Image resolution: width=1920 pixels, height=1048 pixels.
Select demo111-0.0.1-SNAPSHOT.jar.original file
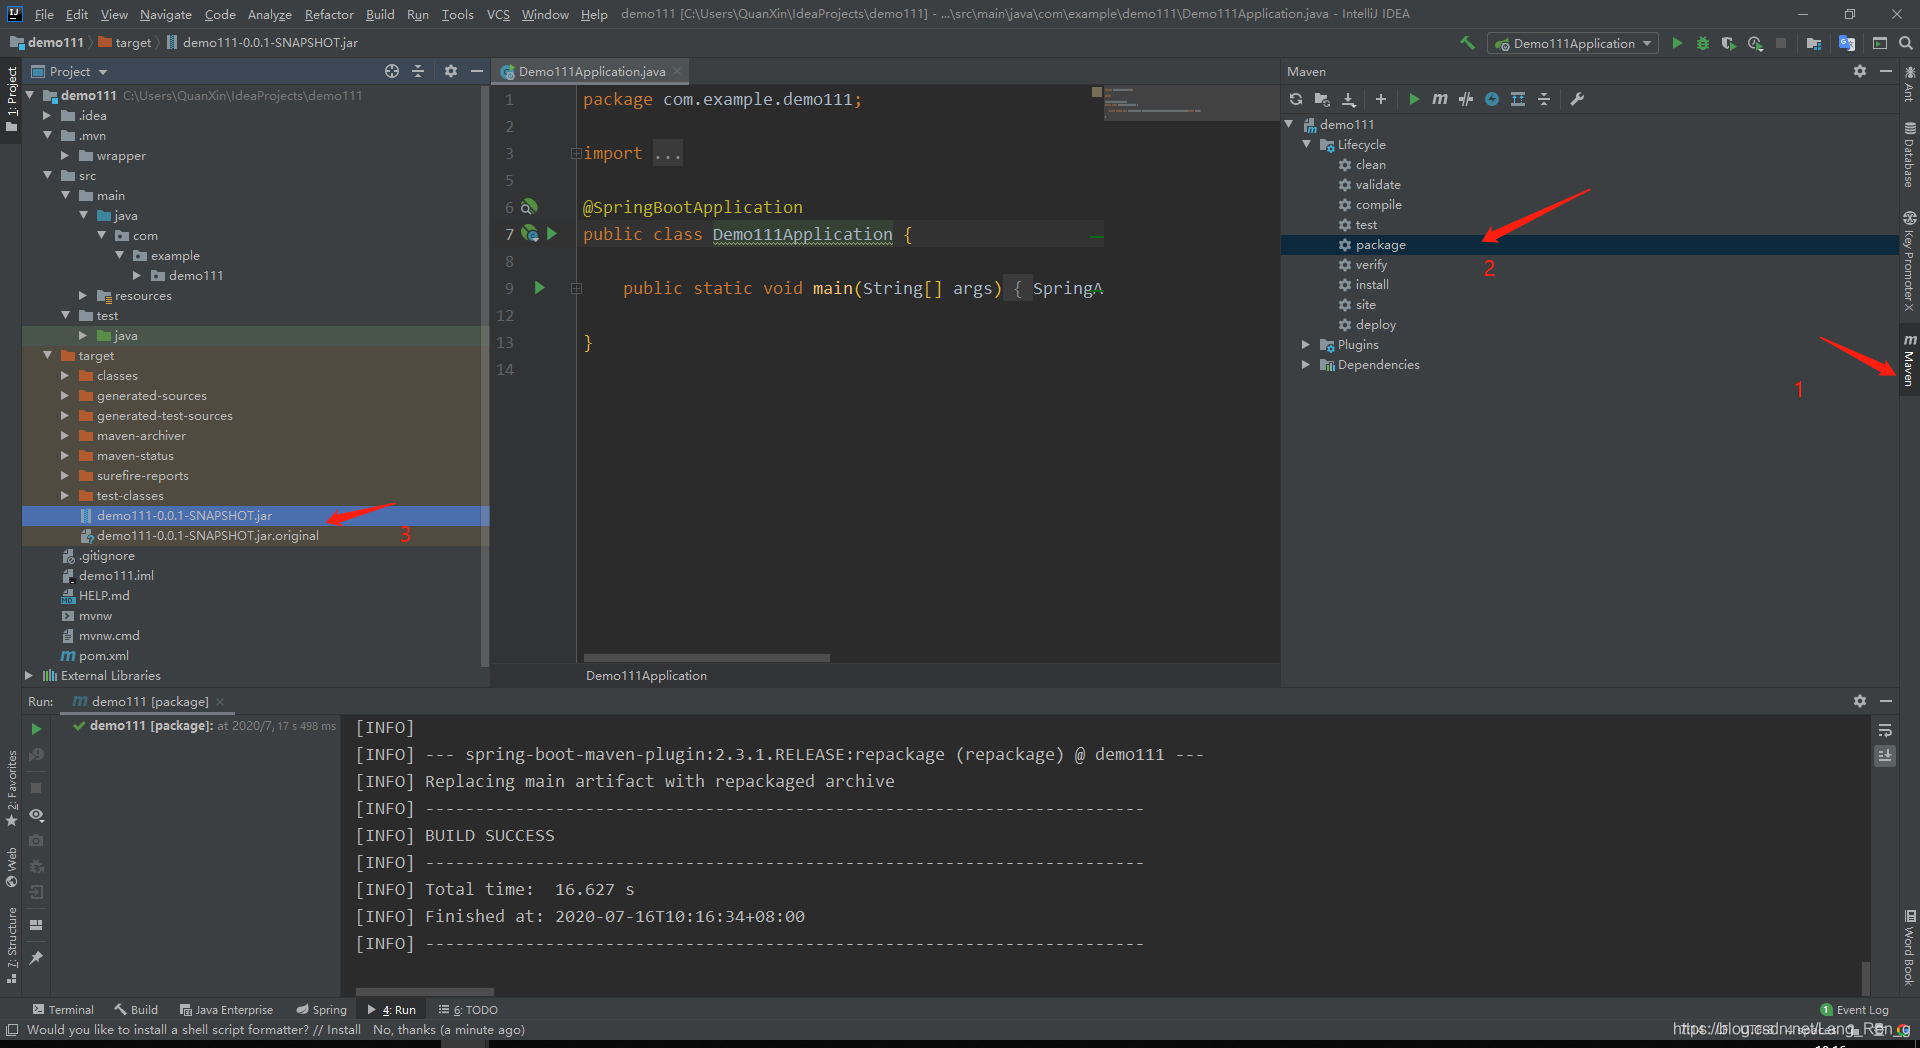pyautogui.click(x=207, y=535)
